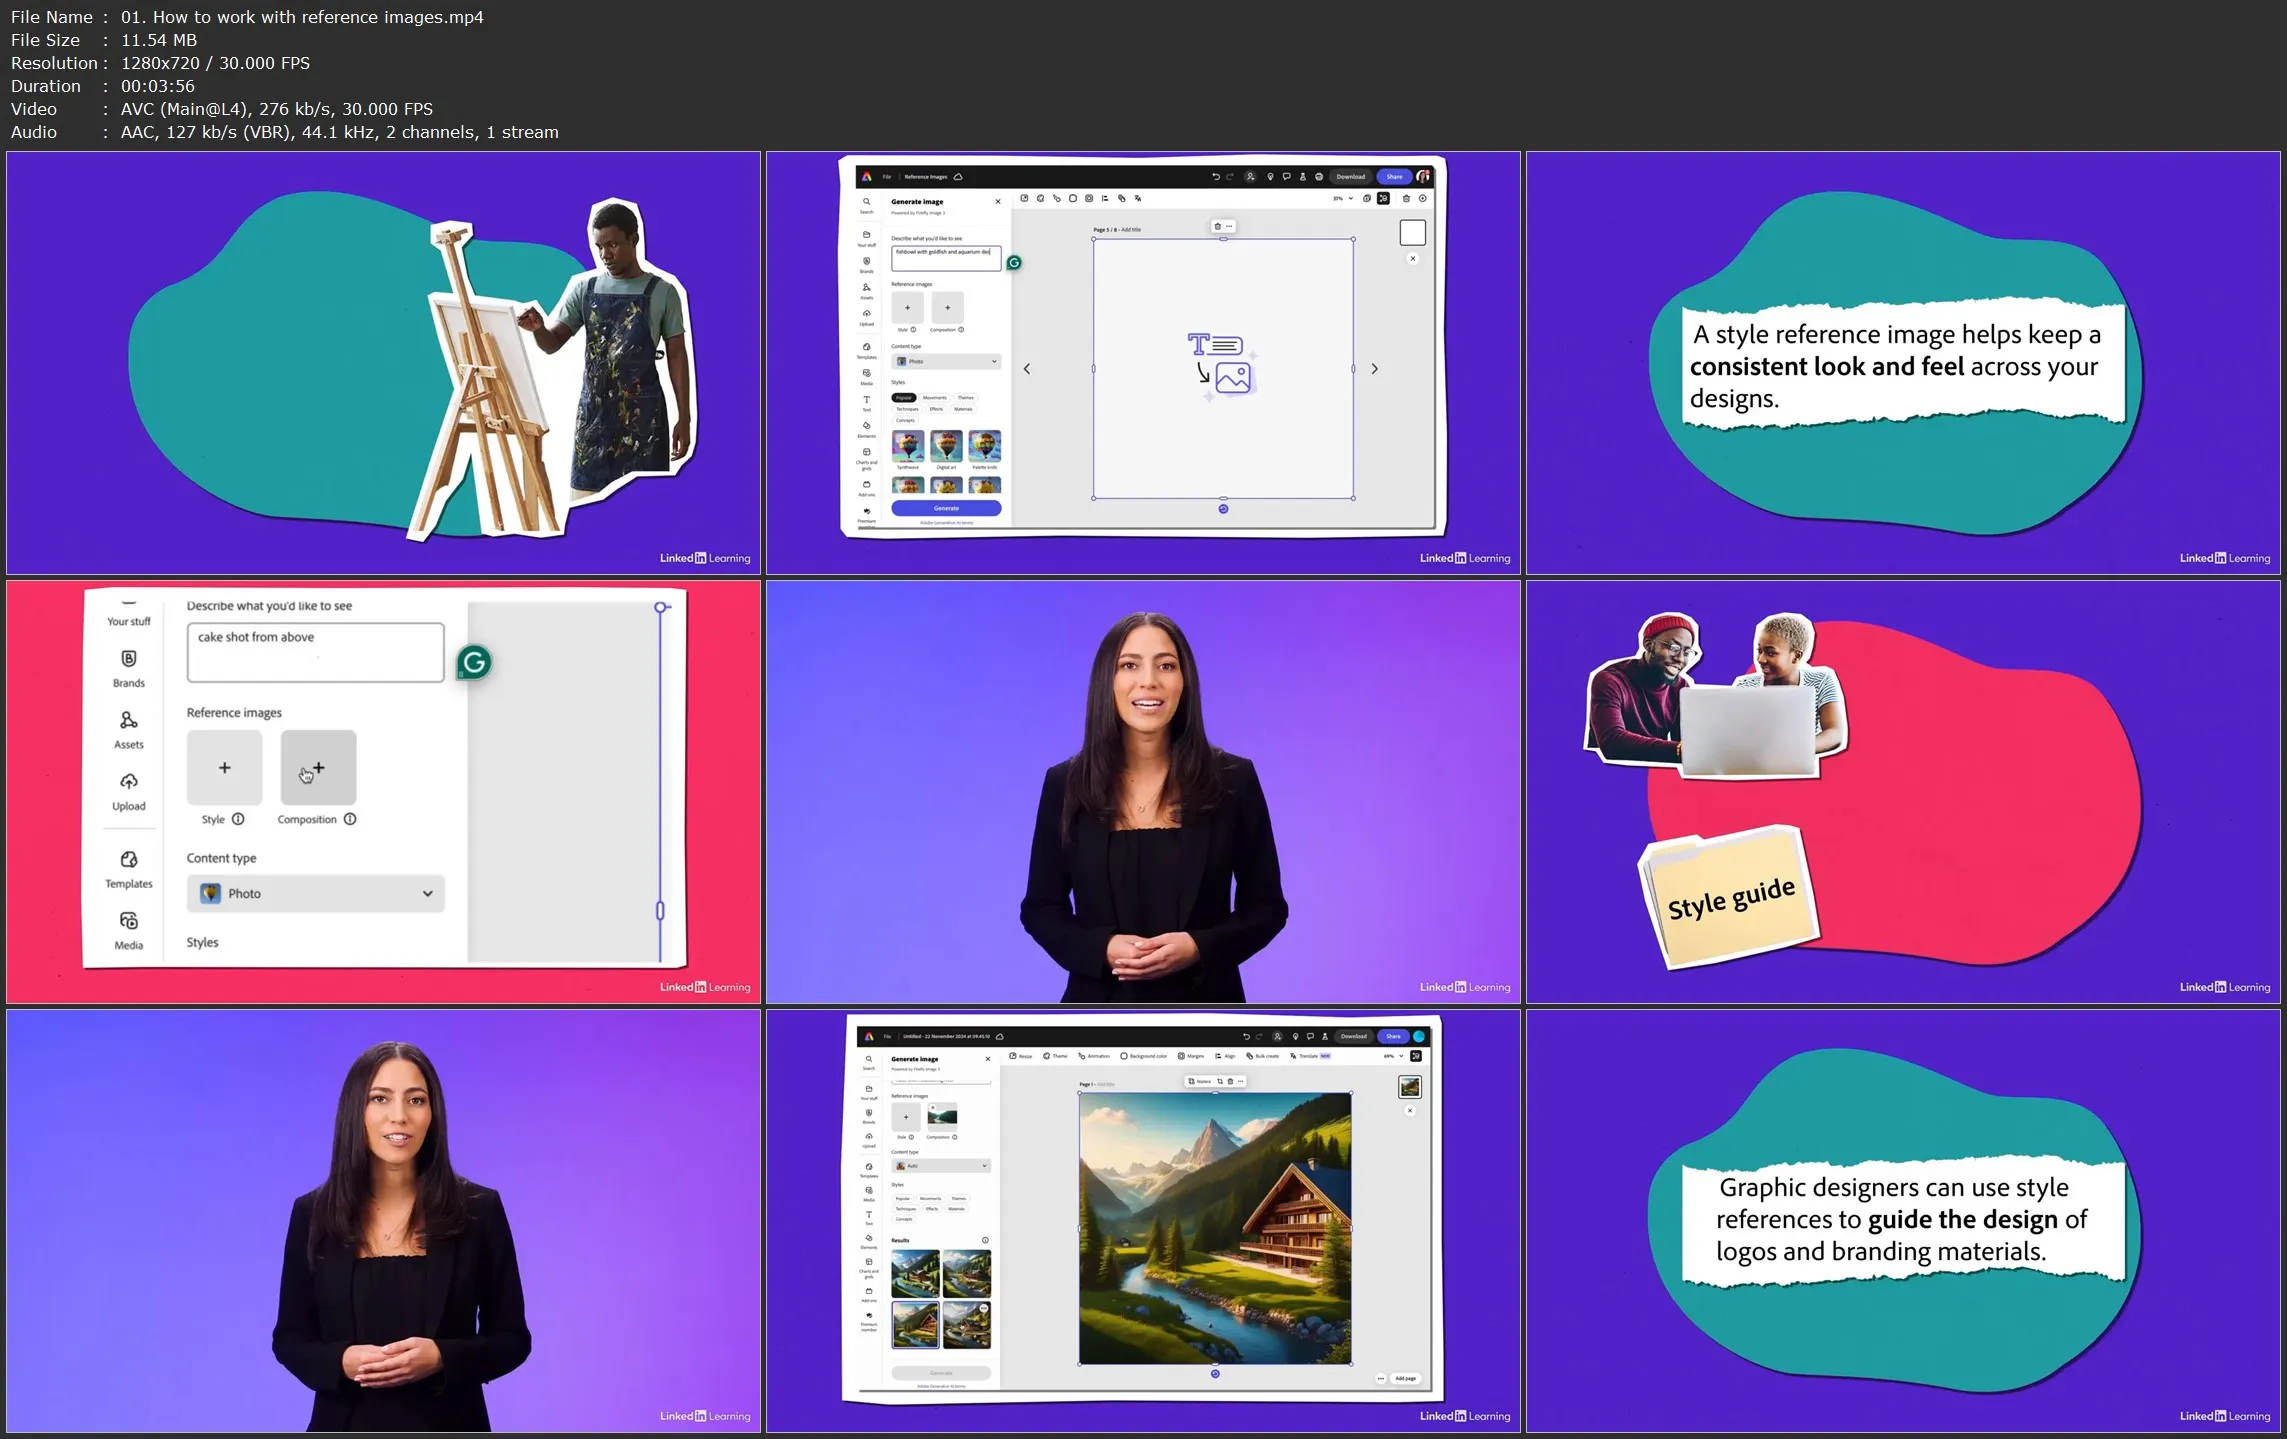The image size is (2287, 1439).
Task: Open Templates in the enlarged cake-prompt sidebar
Action: (x=128, y=861)
